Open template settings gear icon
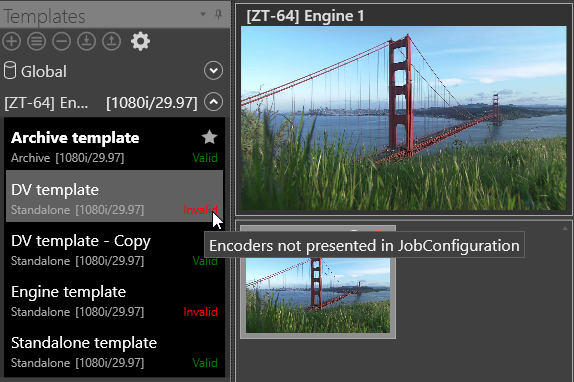574x382 pixels. [141, 41]
